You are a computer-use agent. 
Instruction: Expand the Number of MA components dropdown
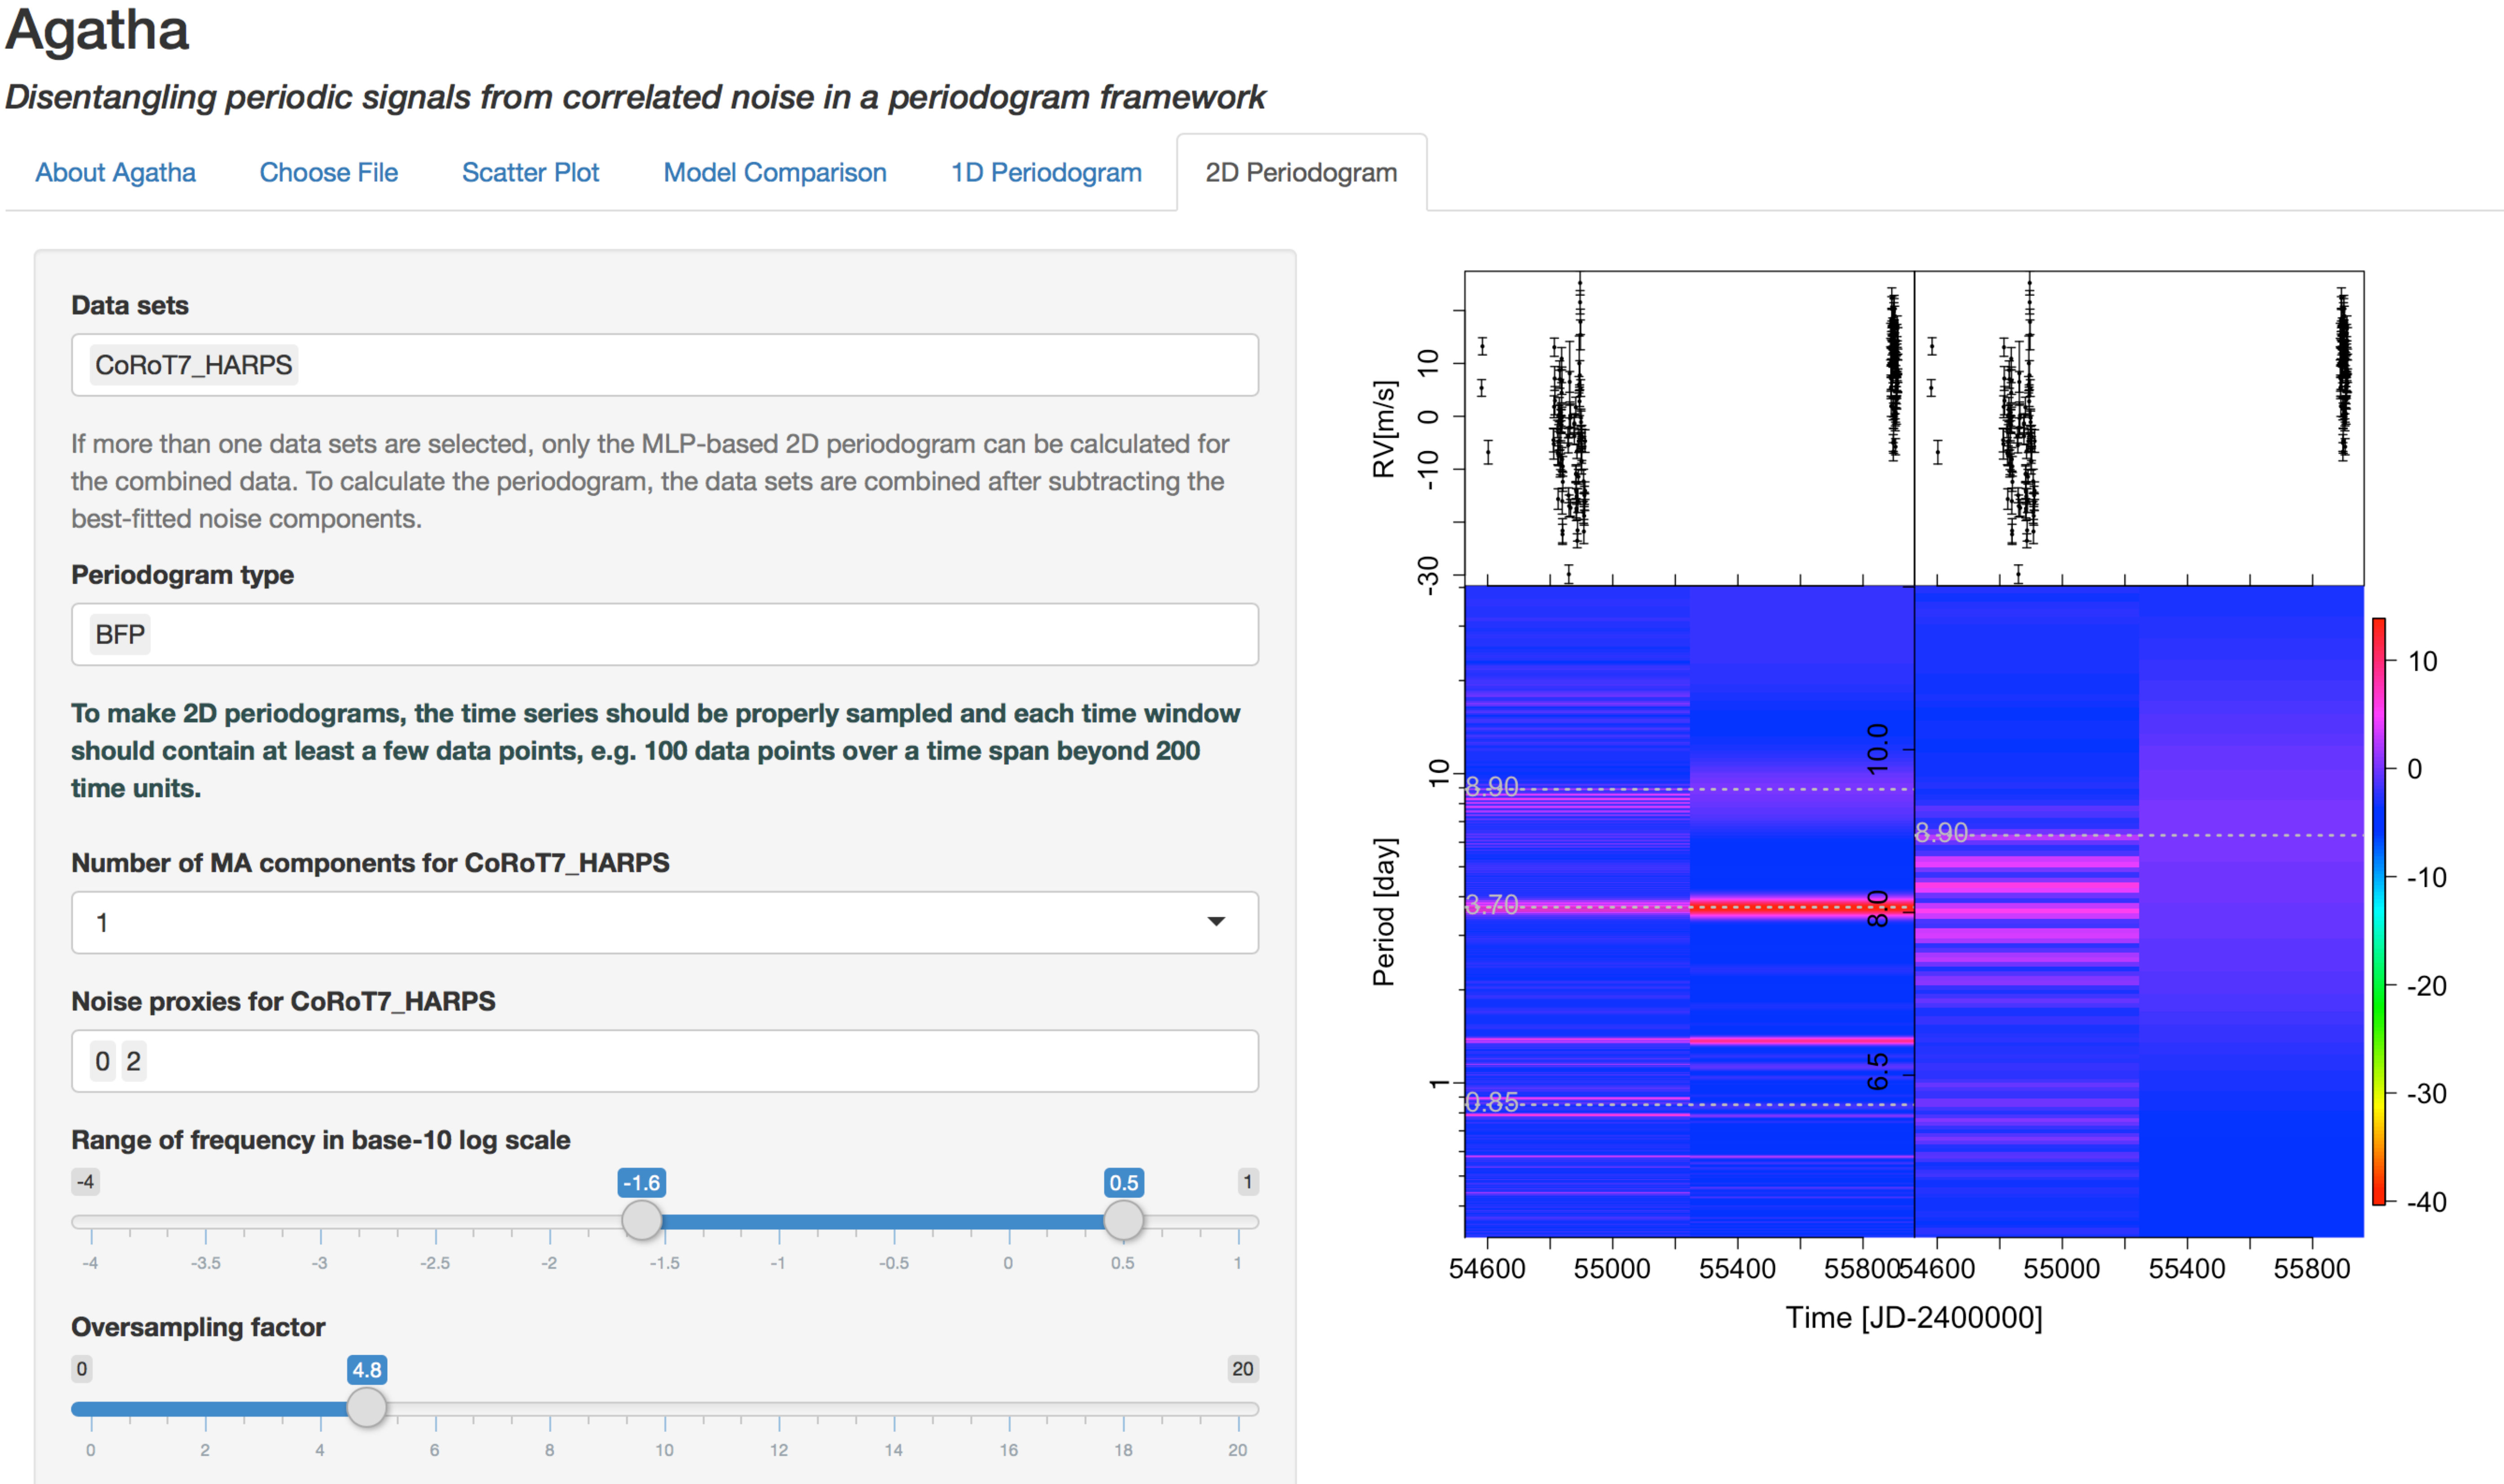coord(665,922)
